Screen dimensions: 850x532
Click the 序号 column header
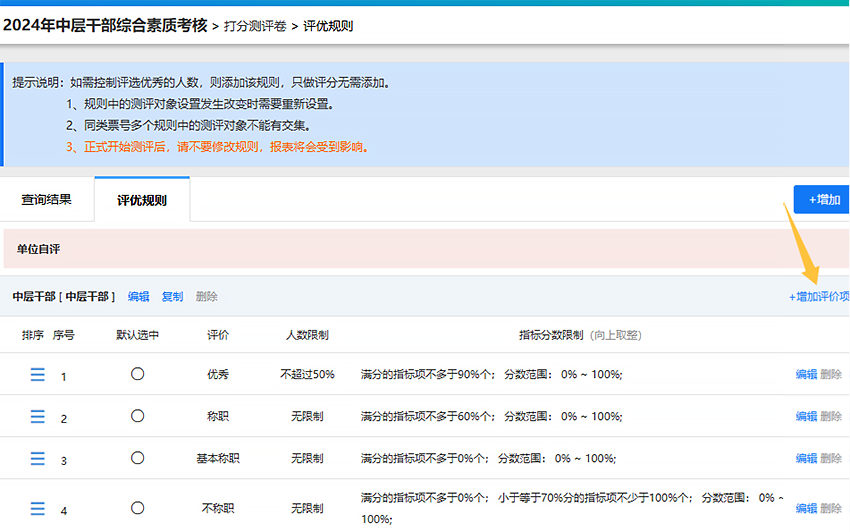63,335
